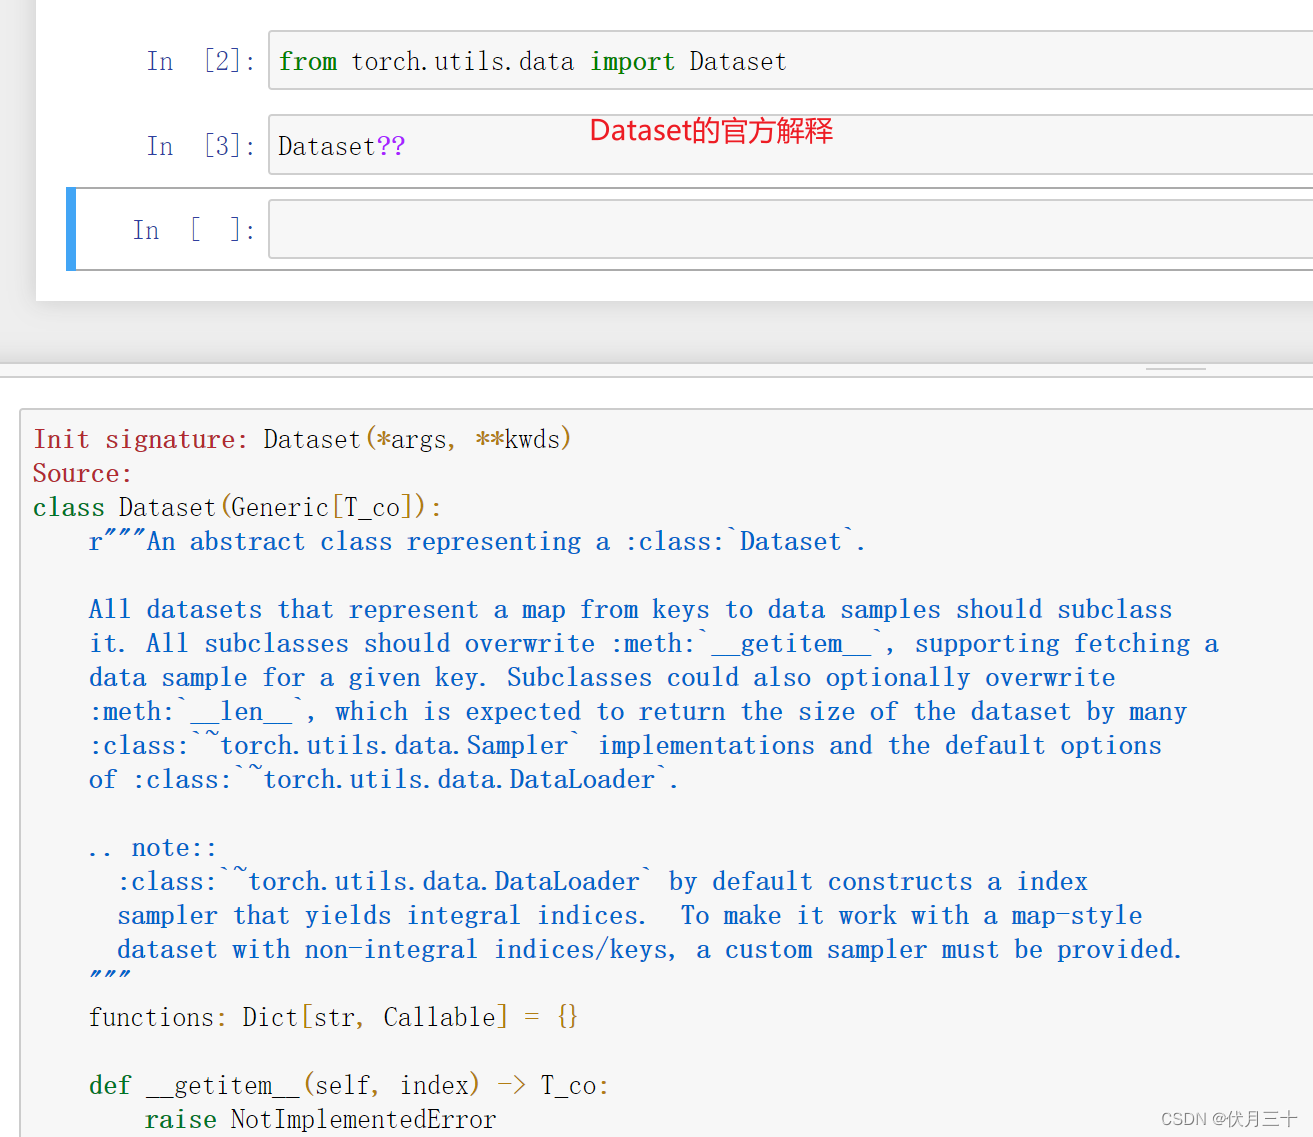Click the In [3] prompt label
Viewport: 1313px width, 1137px height.
pos(200,146)
